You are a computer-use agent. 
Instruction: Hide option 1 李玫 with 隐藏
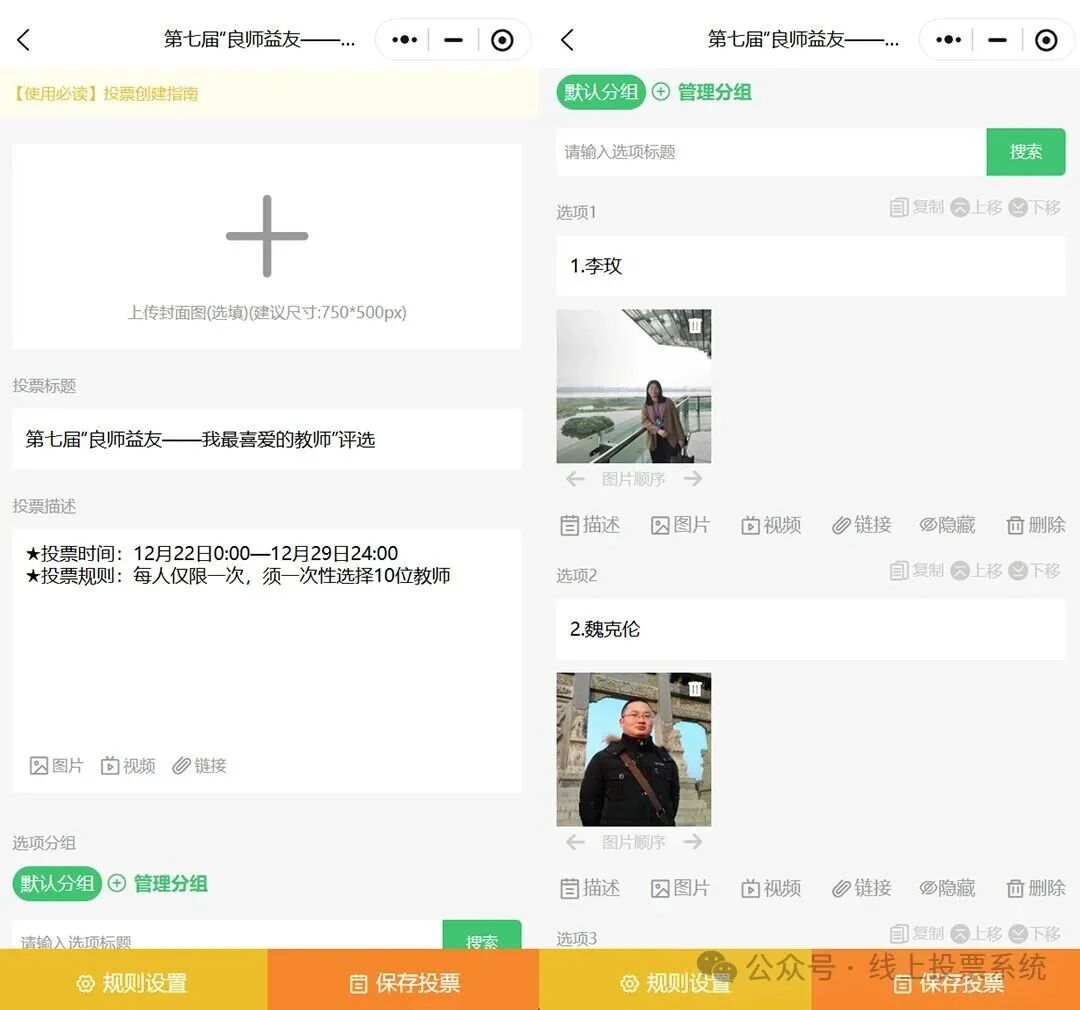947,524
